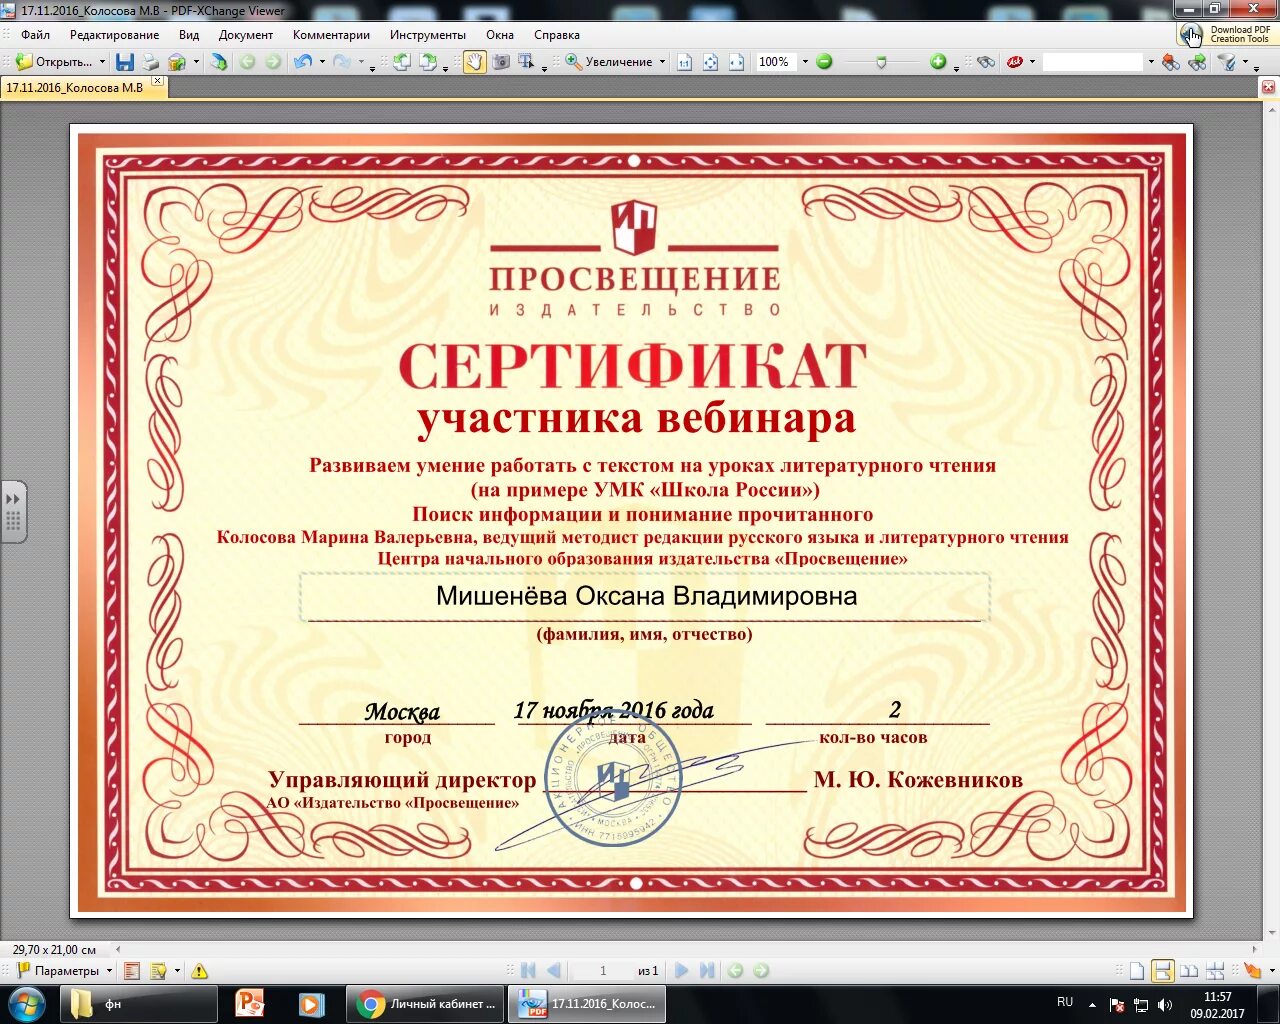This screenshot has height=1024, width=1280.
Task: Click the Redo arrow icon
Action: tap(342, 62)
